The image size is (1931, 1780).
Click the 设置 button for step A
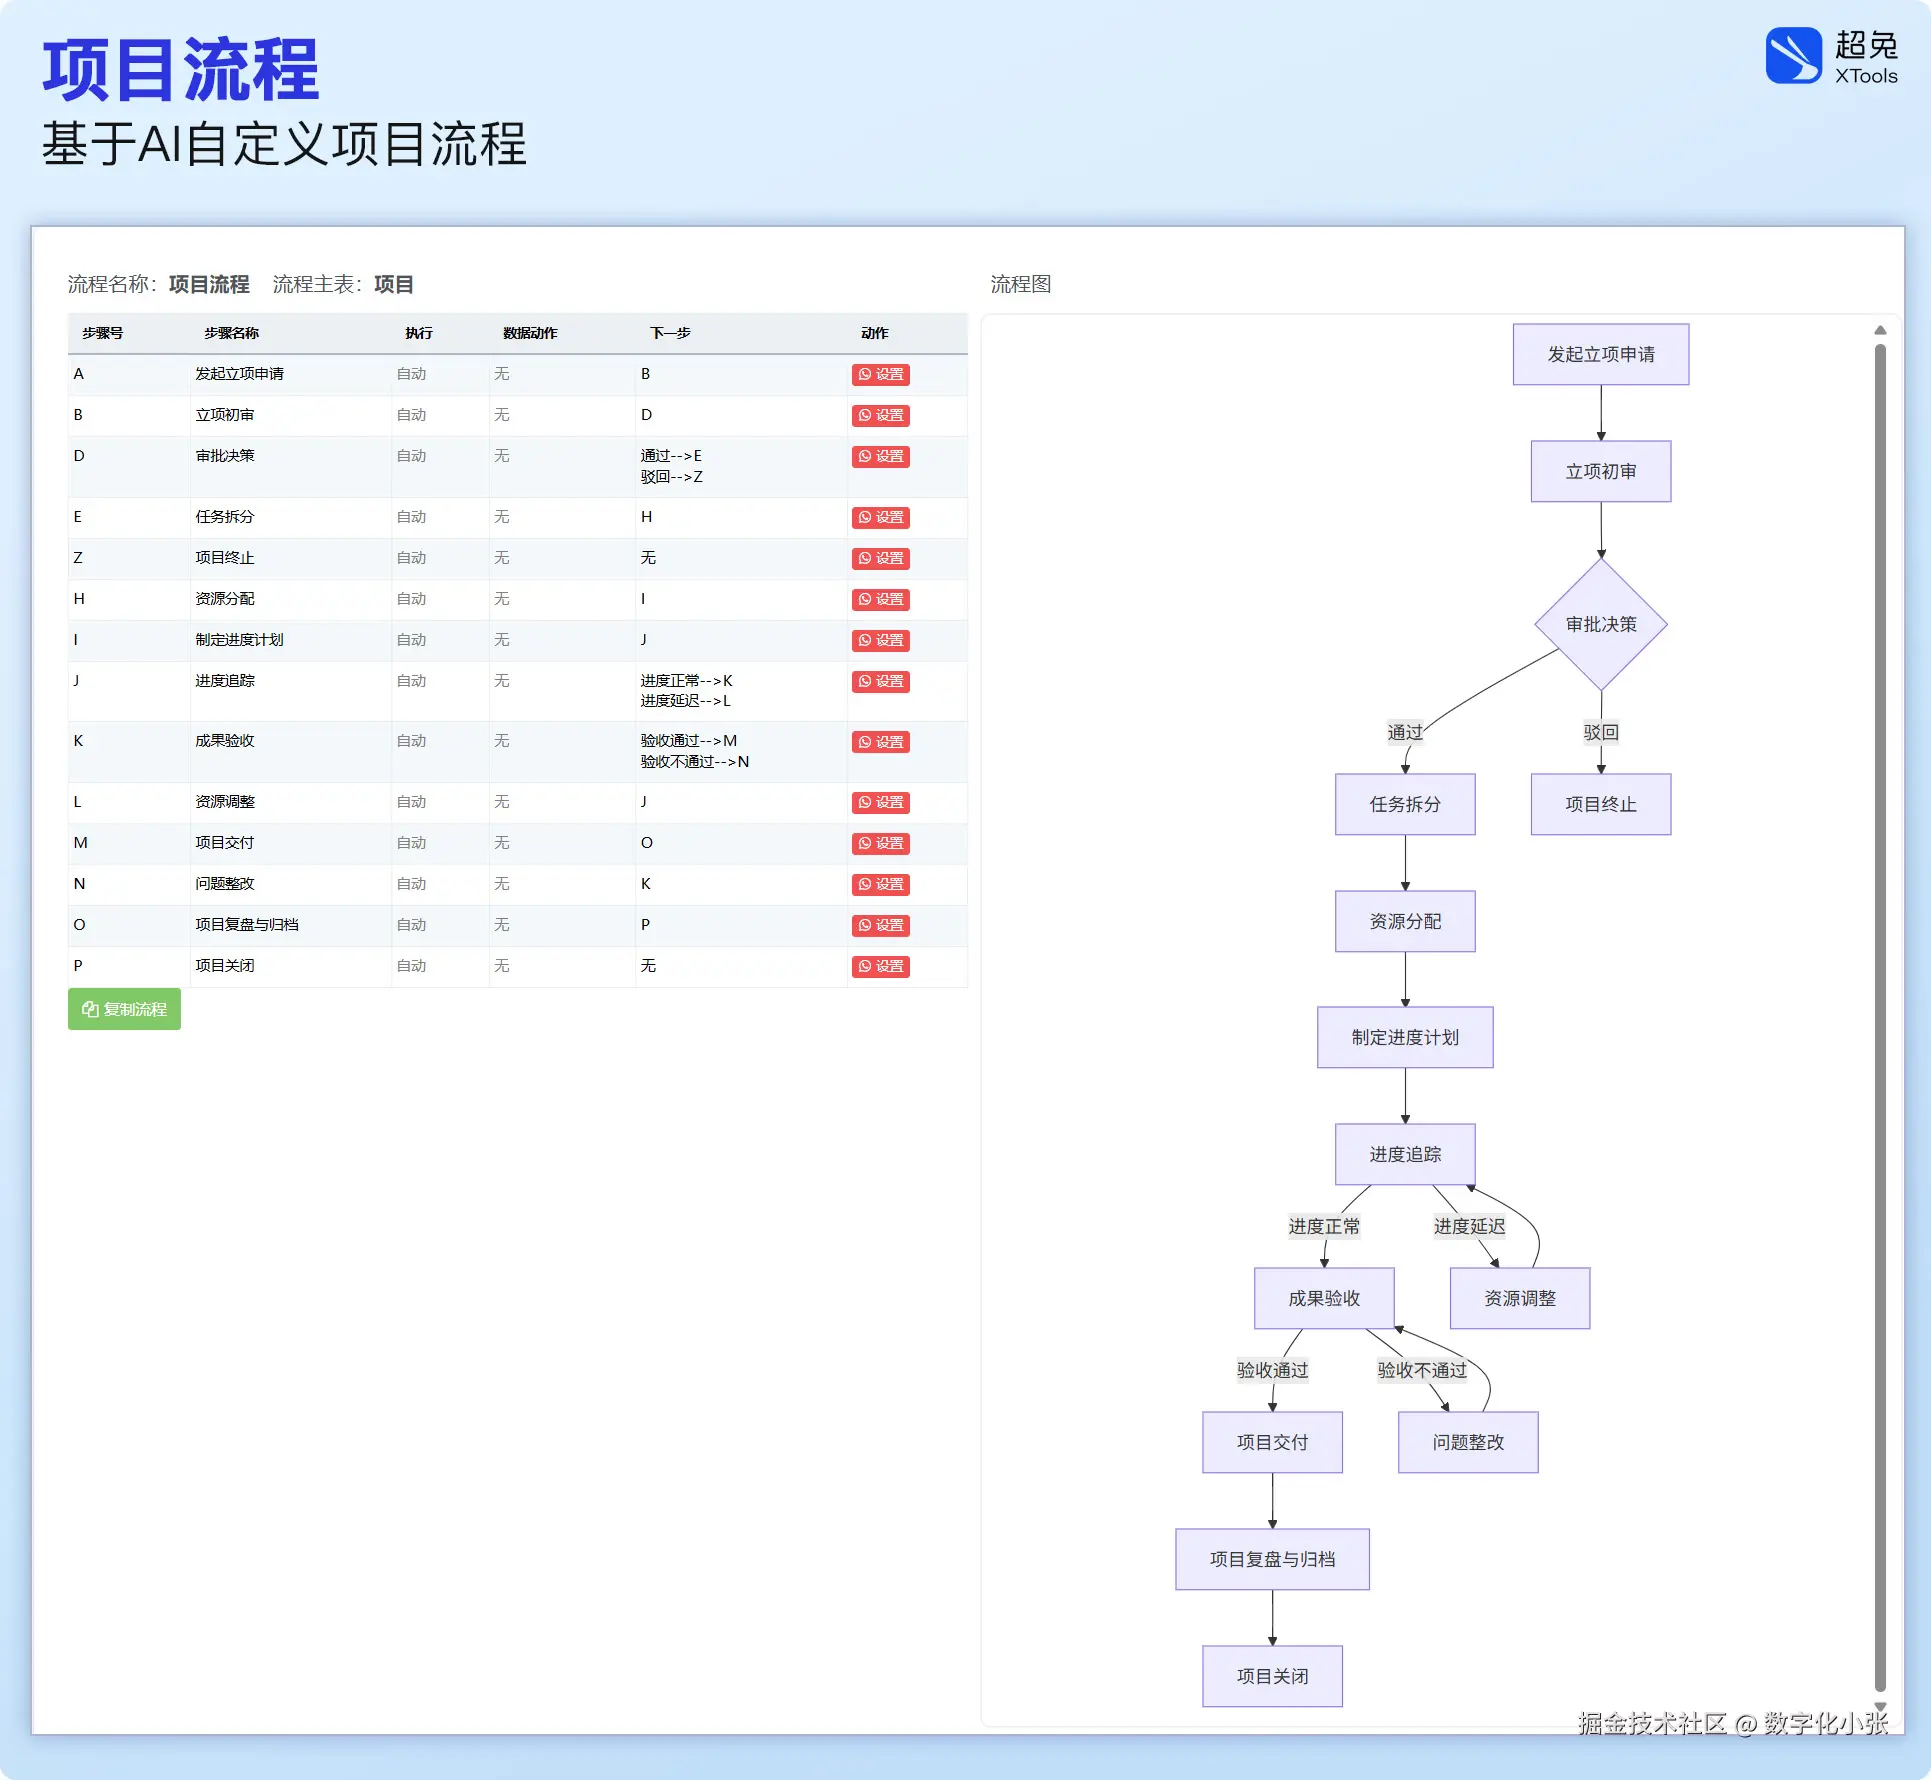point(880,374)
